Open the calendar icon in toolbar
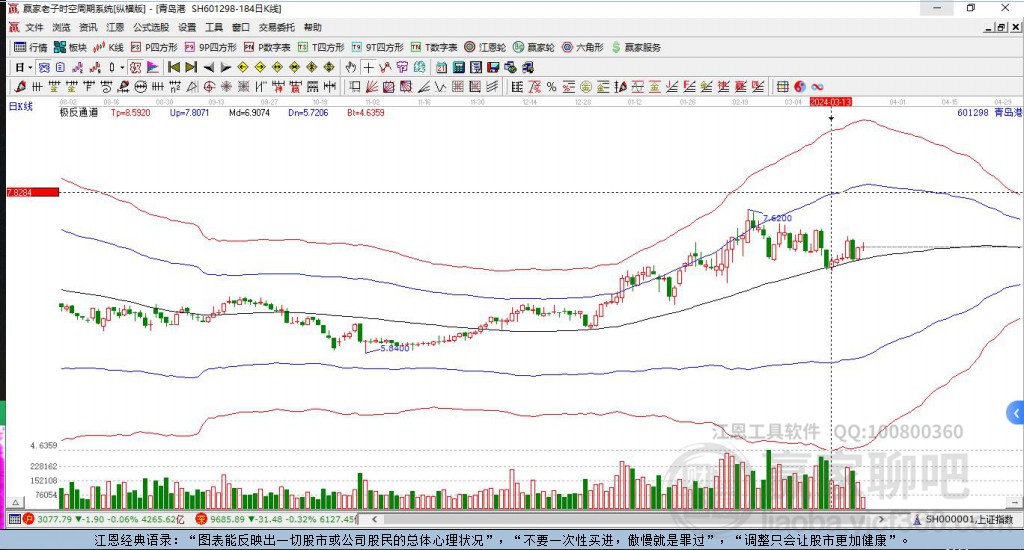Image resolution: width=1024 pixels, height=550 pixels. [441, 67]
